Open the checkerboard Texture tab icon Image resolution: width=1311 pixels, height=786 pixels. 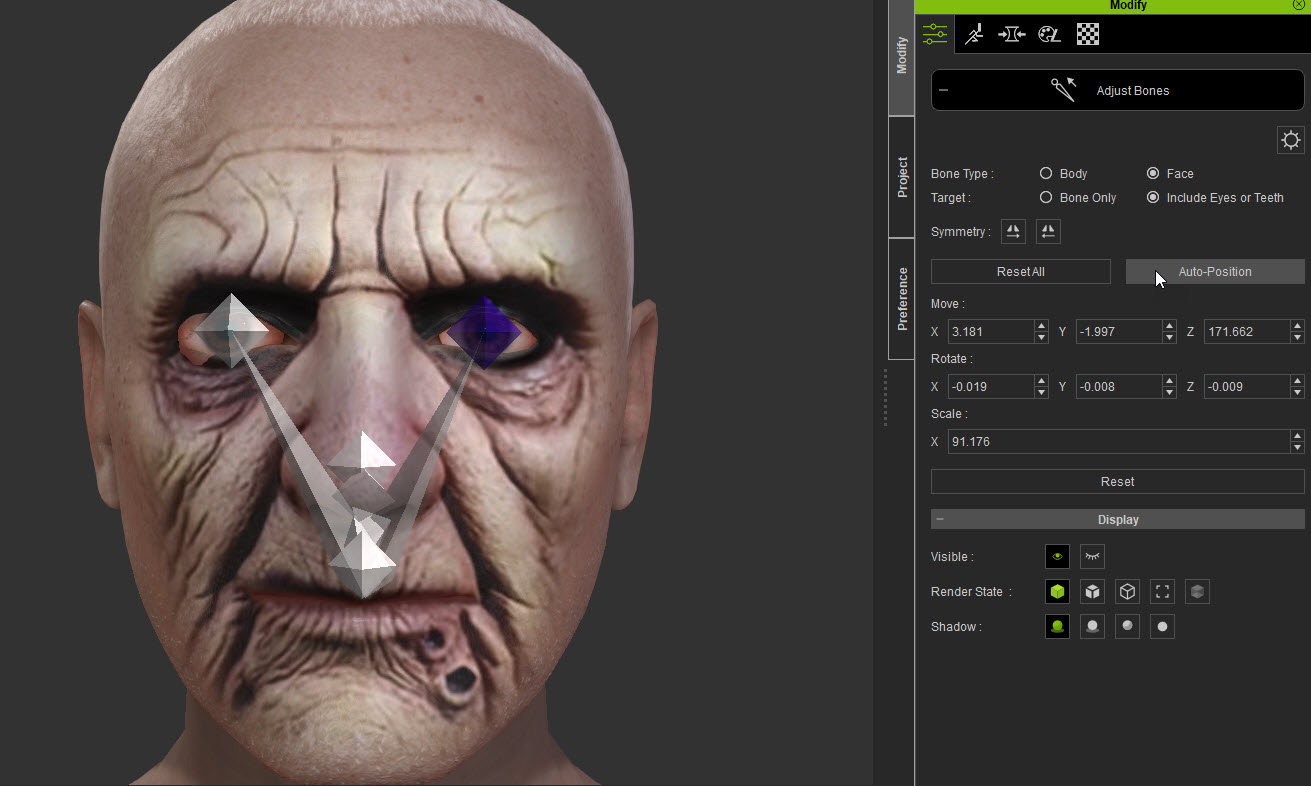coord(1088,34)
